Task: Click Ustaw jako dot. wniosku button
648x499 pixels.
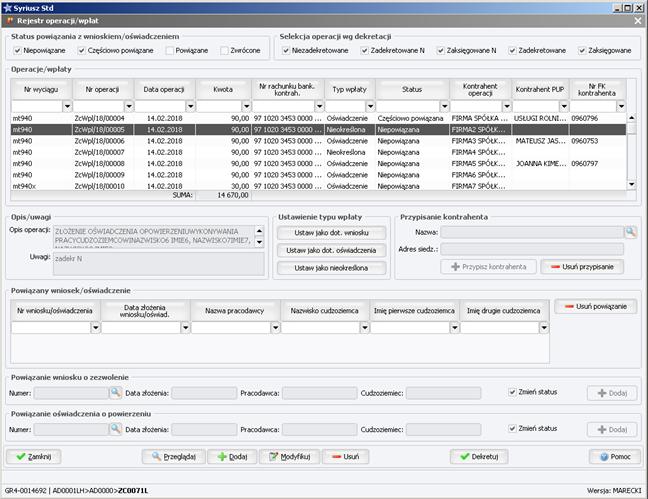Action: click(x=331, y=233)
